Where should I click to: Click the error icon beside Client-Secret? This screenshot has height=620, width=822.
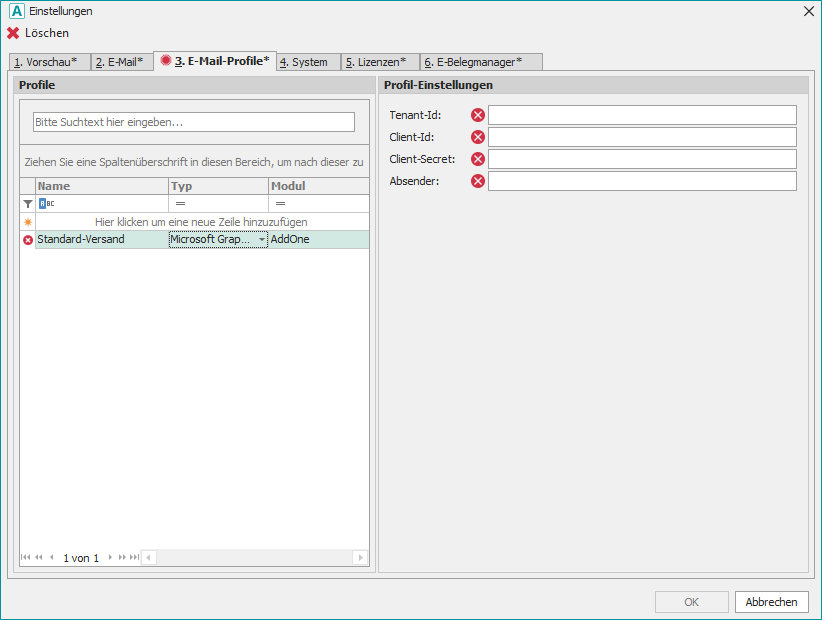pyautogui.click(x=478, y=159)
